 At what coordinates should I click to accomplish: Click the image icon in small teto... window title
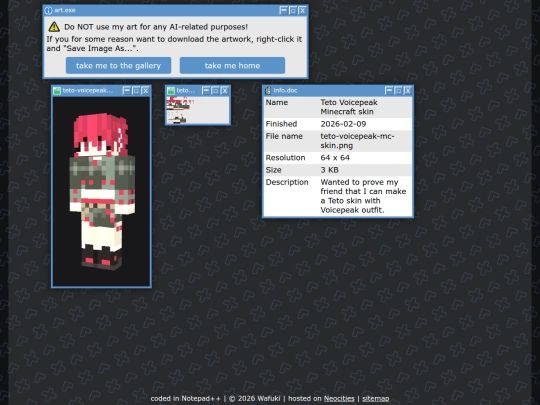pos(170,91)
